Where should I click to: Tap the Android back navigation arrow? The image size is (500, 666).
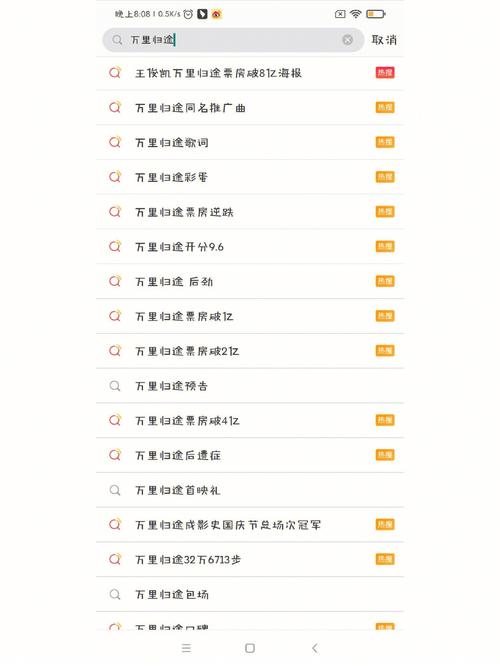point(314,648)
